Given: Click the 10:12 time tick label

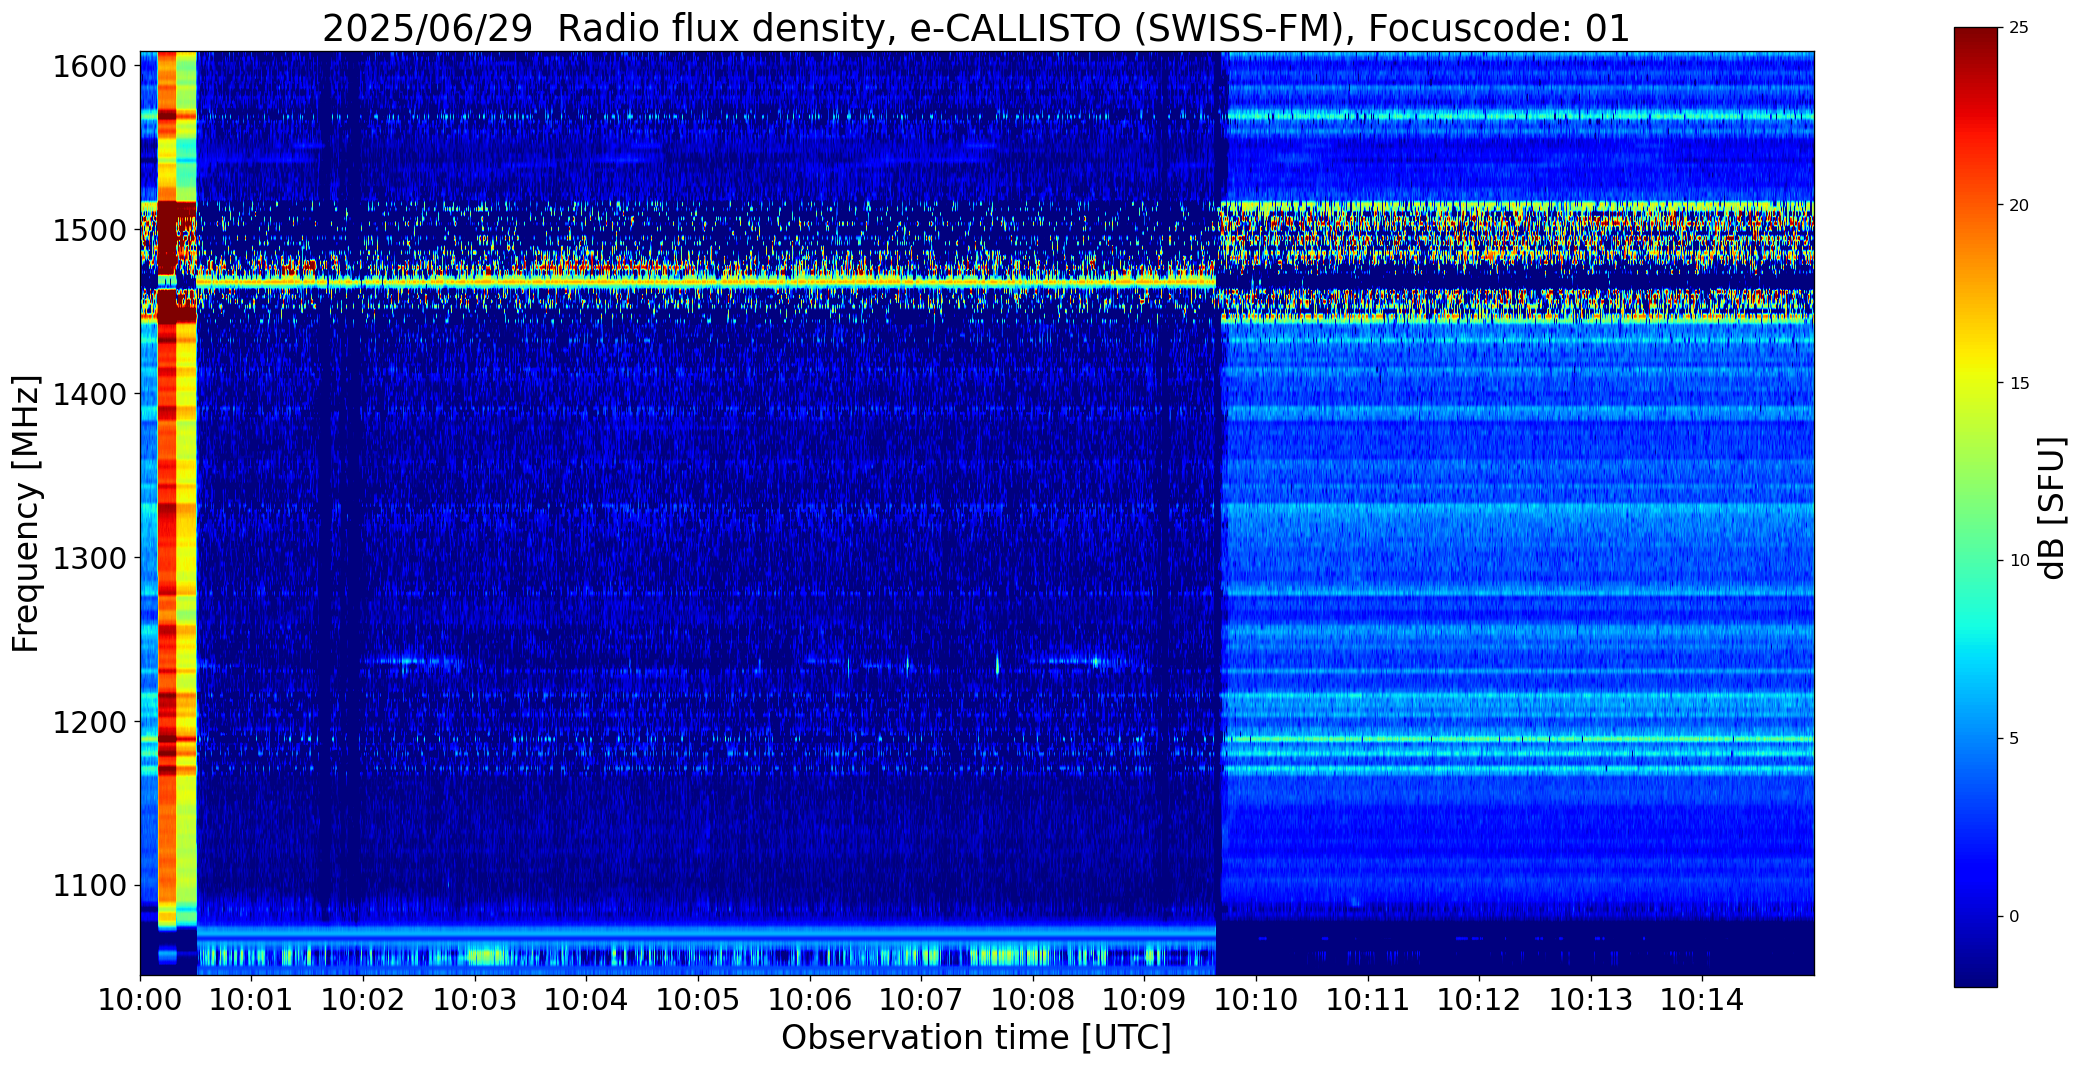Looking at the screenshot, I should (1479, 1000).
